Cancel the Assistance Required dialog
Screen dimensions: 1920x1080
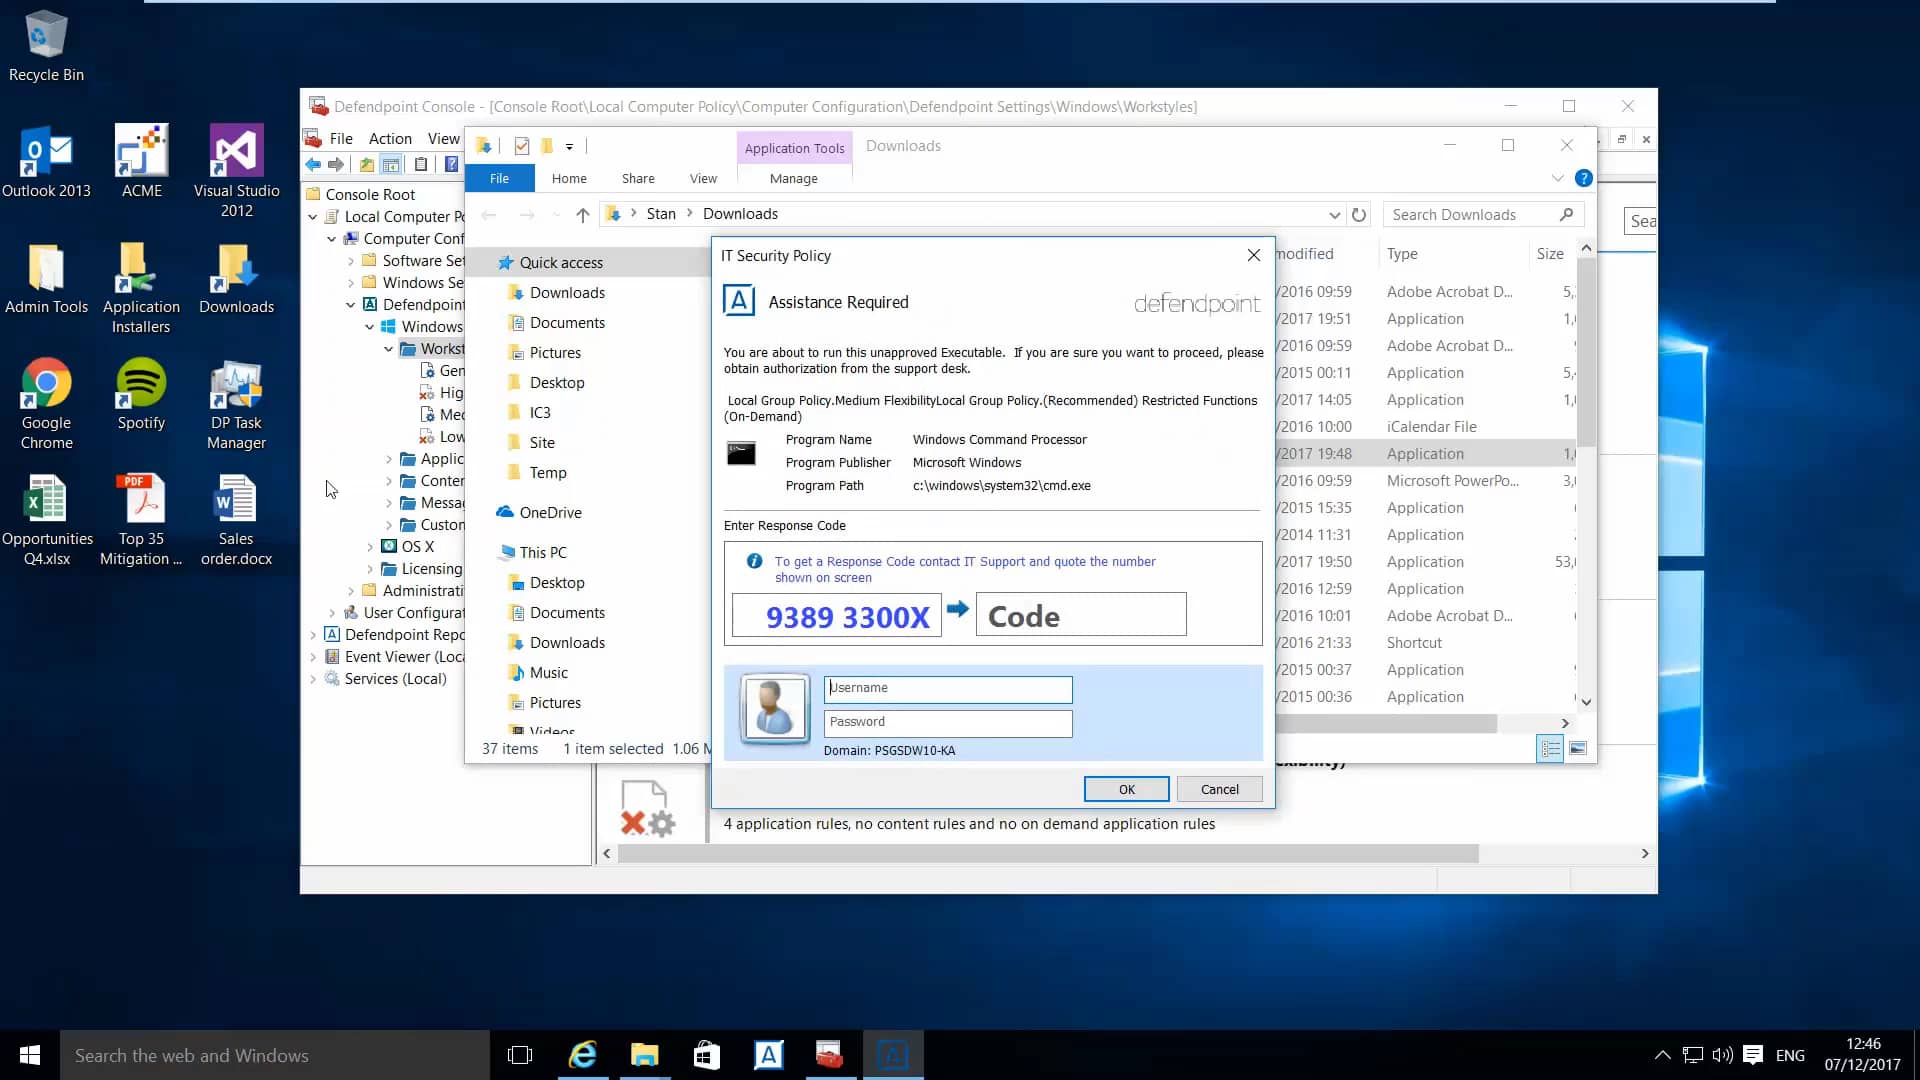[x=1219, y=789]
